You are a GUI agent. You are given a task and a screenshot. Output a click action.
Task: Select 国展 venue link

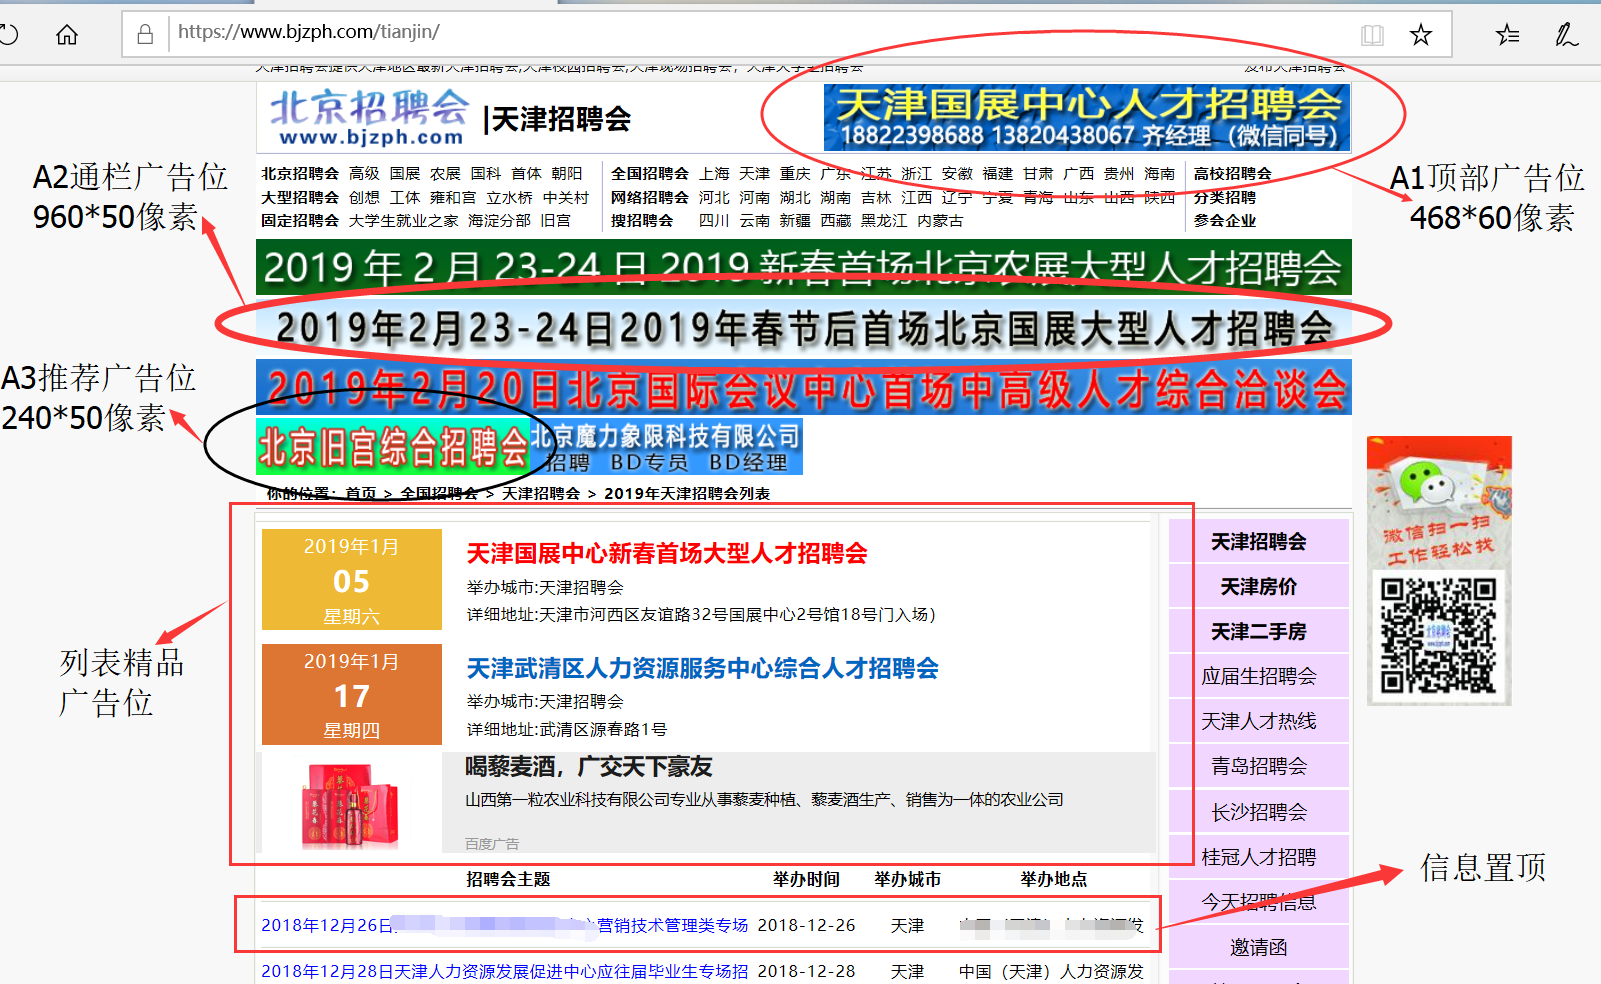click(x=405, y=174)
